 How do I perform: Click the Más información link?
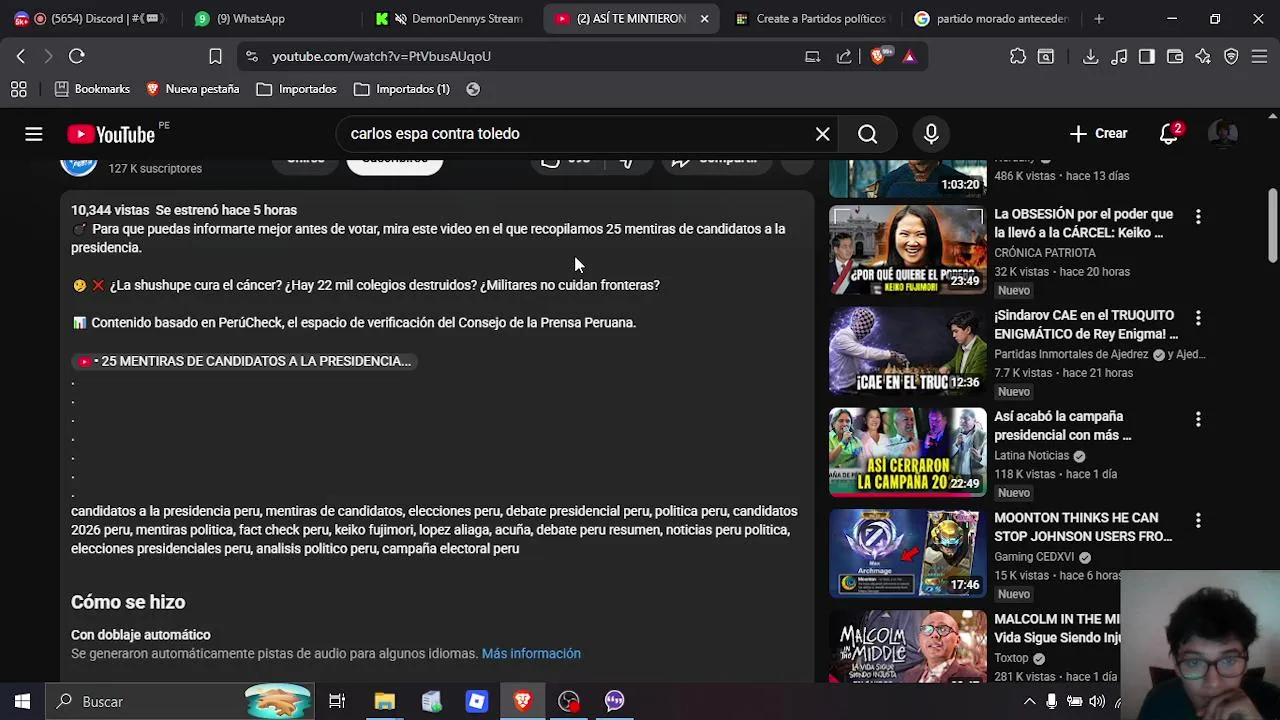(531, 654)
